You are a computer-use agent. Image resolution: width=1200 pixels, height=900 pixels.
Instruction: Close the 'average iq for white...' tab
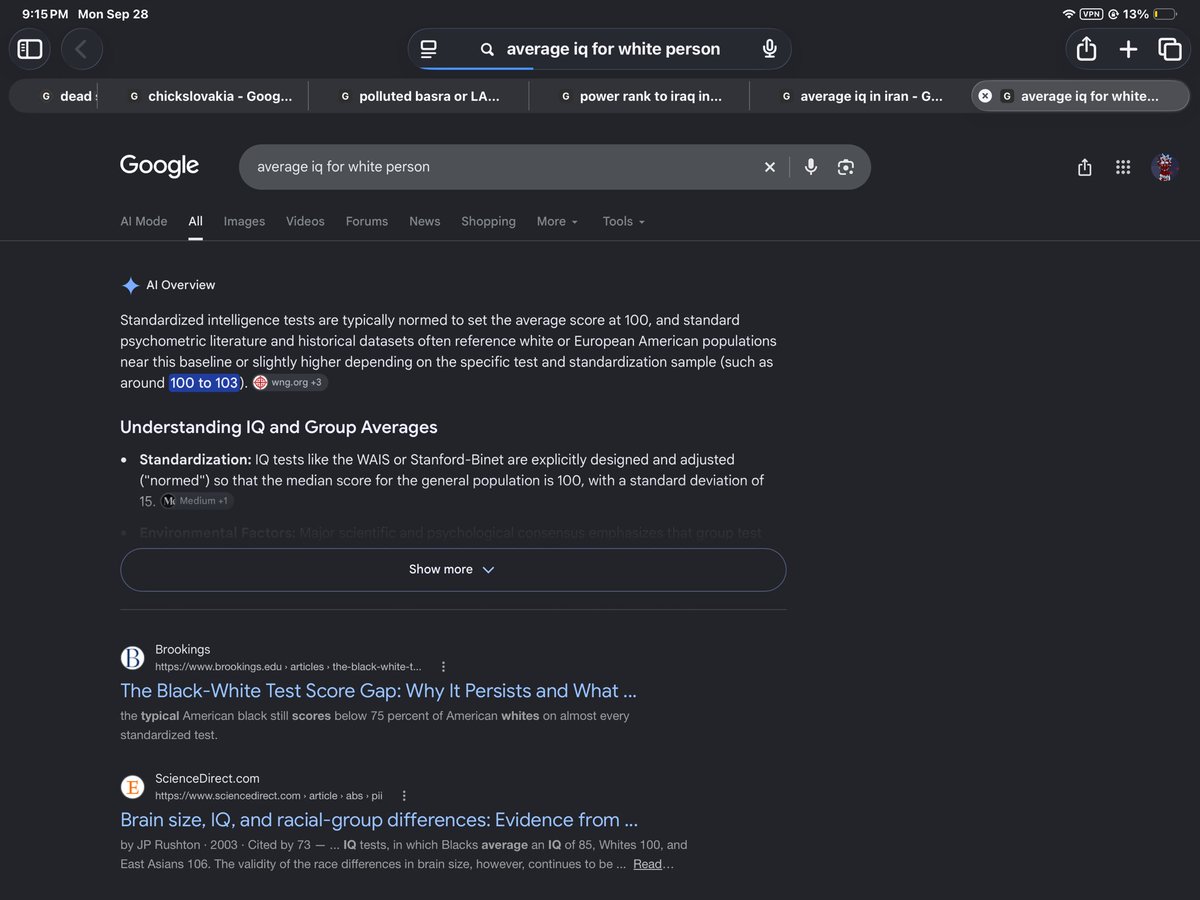985,96
